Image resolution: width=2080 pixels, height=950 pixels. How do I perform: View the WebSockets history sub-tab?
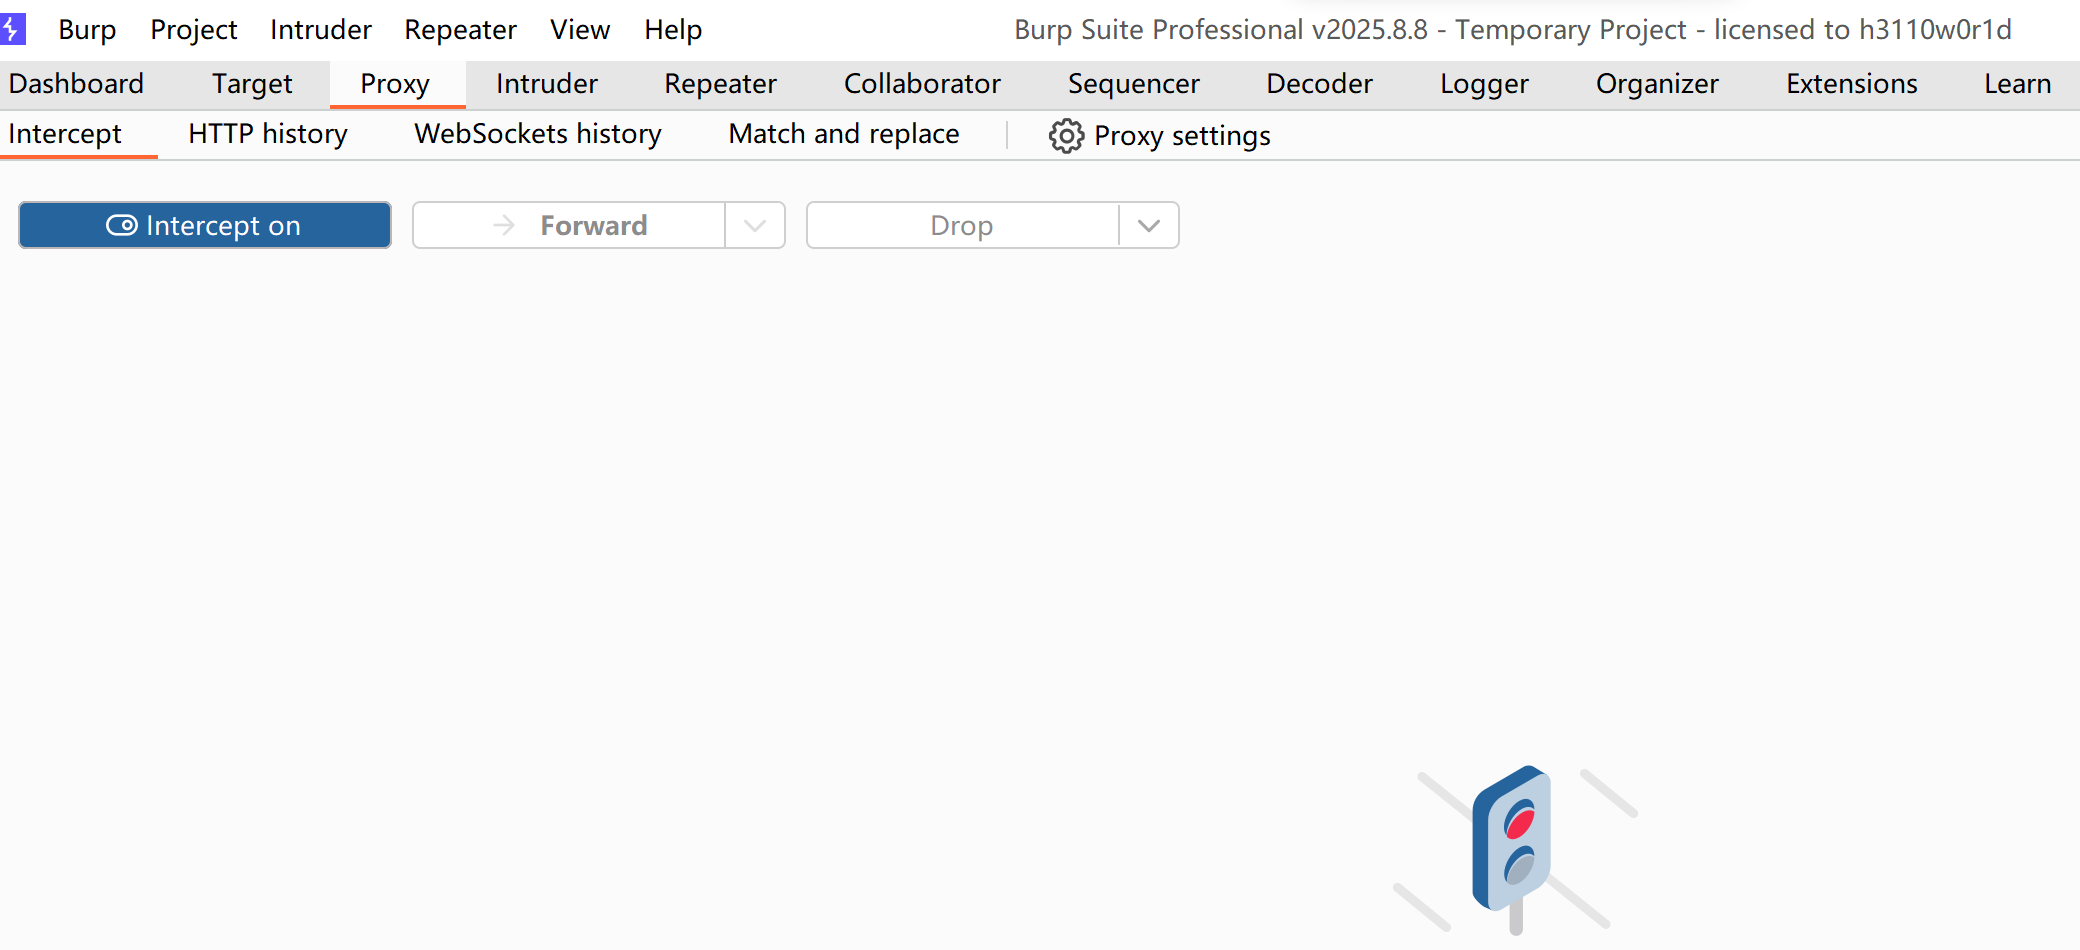[538, 134]
